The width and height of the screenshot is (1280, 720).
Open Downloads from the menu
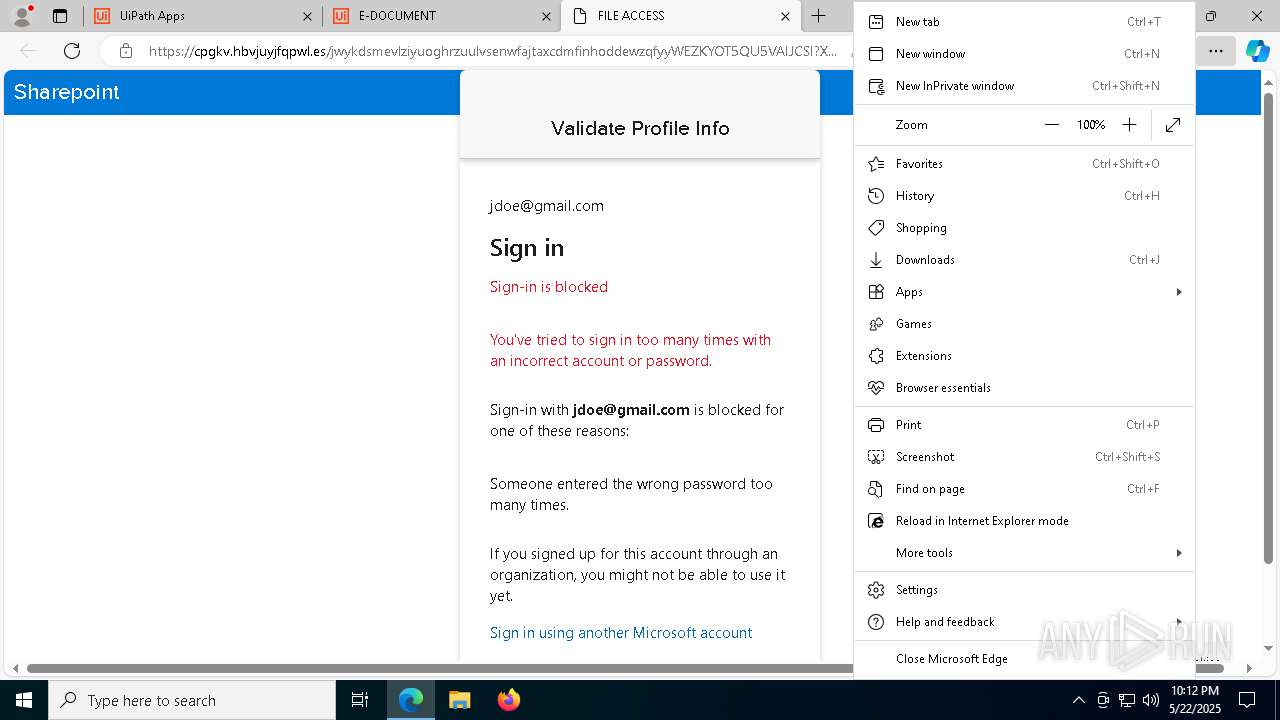(1025, 260)
